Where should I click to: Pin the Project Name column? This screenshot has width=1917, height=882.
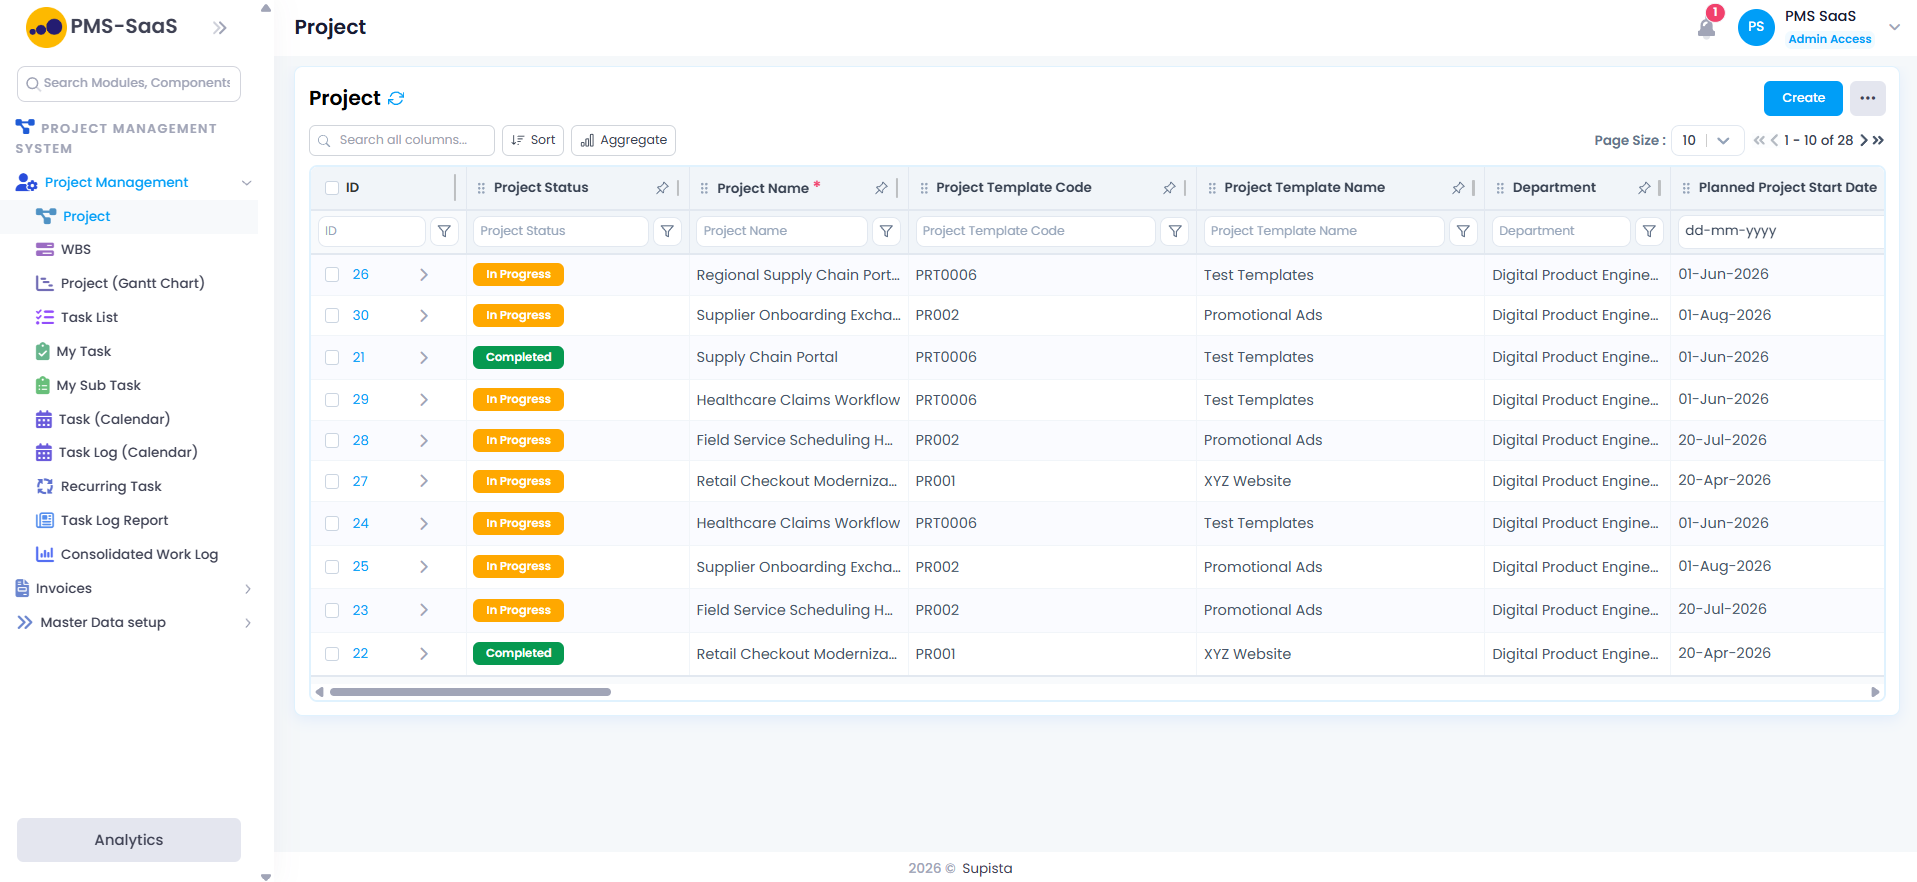tap(881, 188)
